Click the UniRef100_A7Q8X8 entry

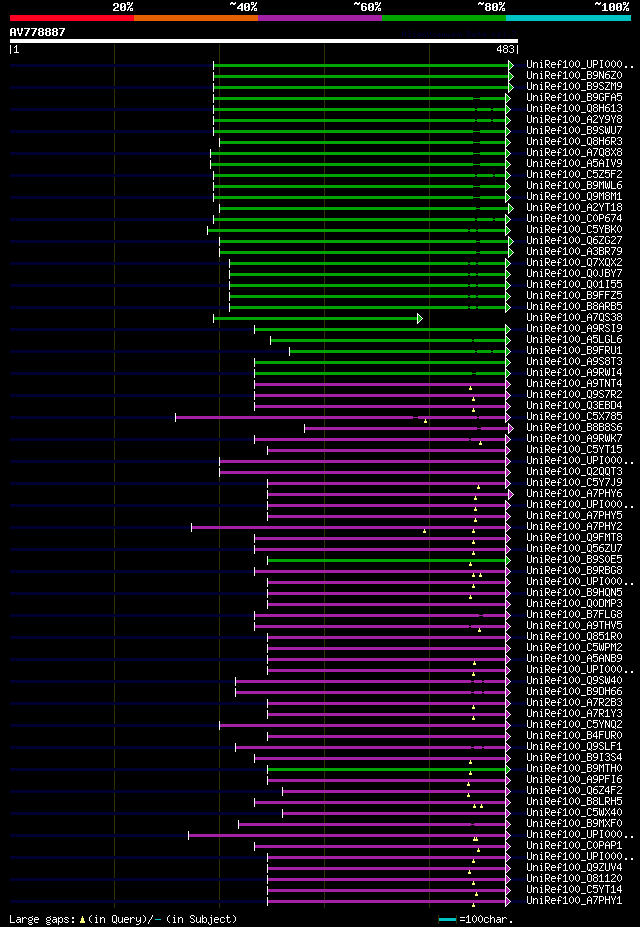(574, 153)
